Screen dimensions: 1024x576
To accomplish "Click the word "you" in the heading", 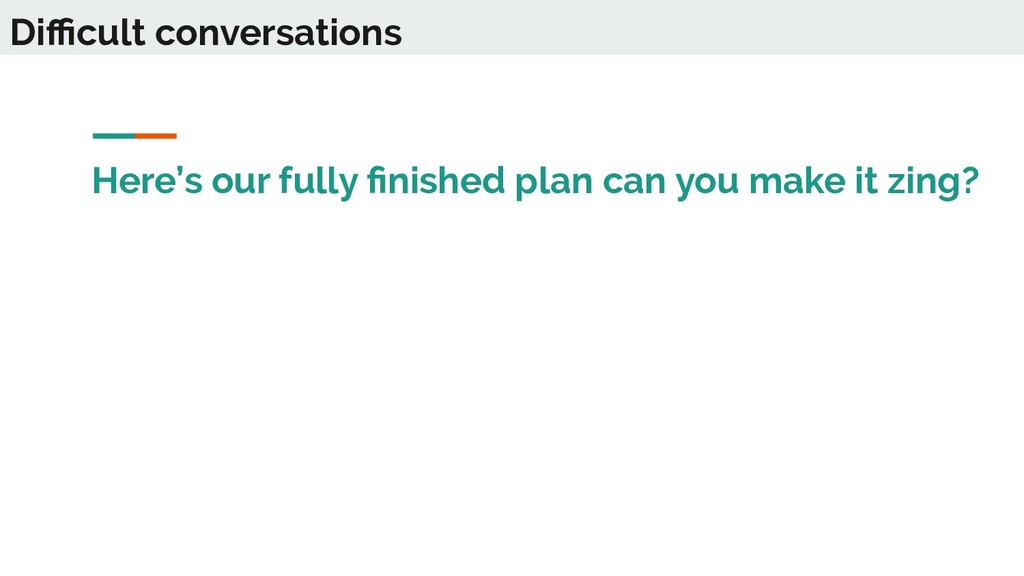I will [707, 185].
